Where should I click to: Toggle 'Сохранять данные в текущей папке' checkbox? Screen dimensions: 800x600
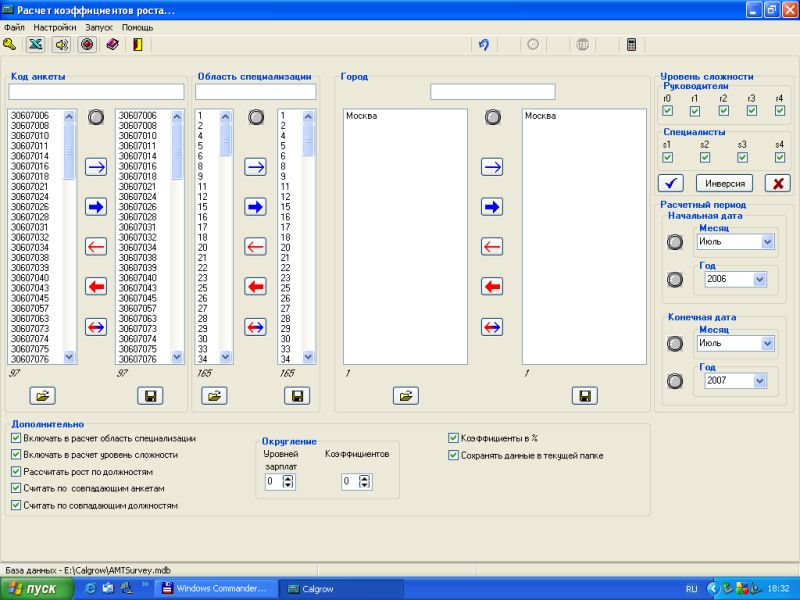(x=453, y=455)
